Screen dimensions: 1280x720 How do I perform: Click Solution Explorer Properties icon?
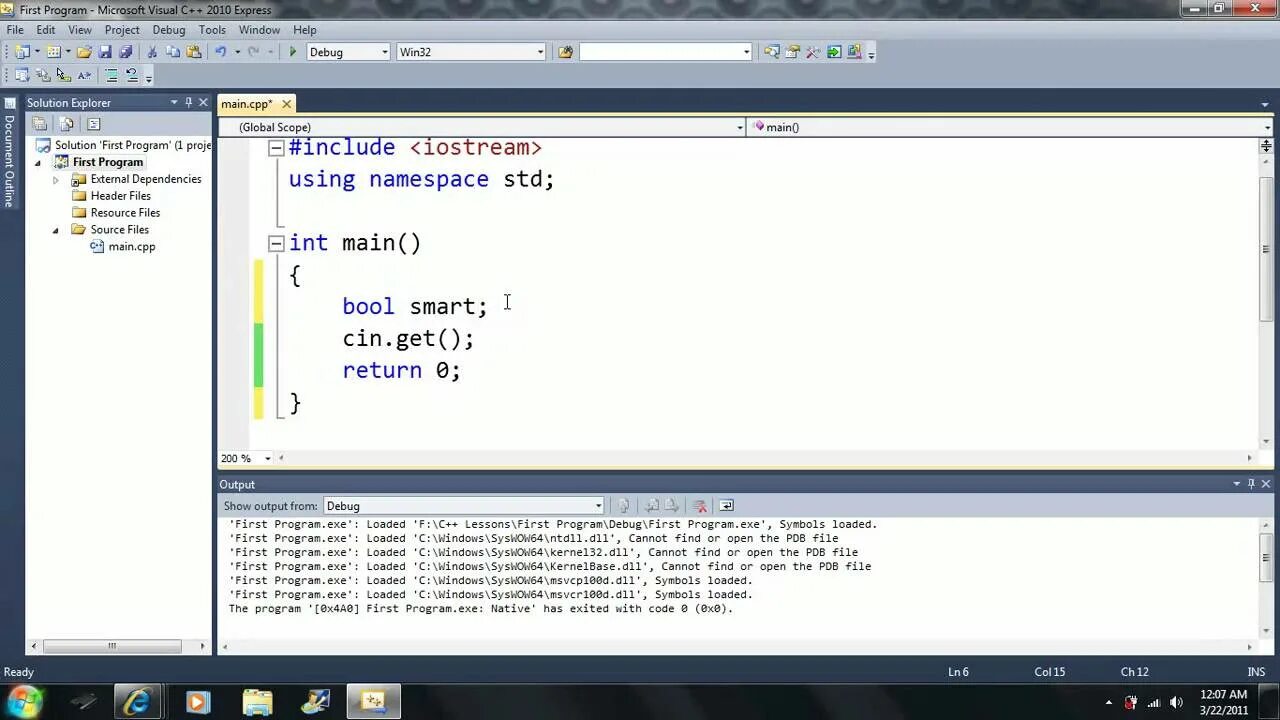[39, 124]
